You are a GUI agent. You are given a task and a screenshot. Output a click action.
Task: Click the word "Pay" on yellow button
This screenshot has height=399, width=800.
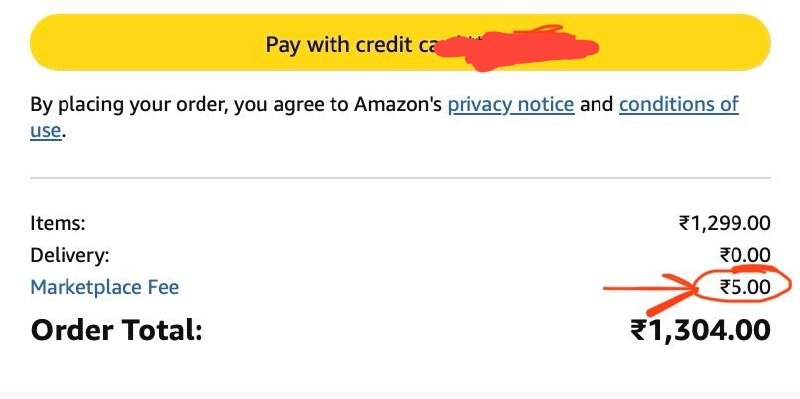pyautogui.click(x=282, y=45)
